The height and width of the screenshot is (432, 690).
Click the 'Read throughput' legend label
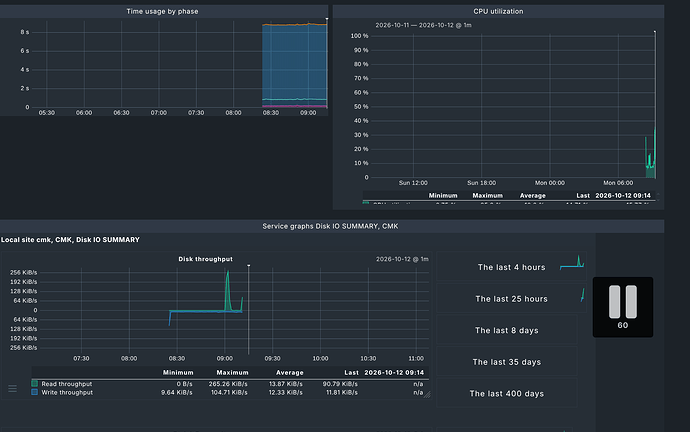[67, 384]
